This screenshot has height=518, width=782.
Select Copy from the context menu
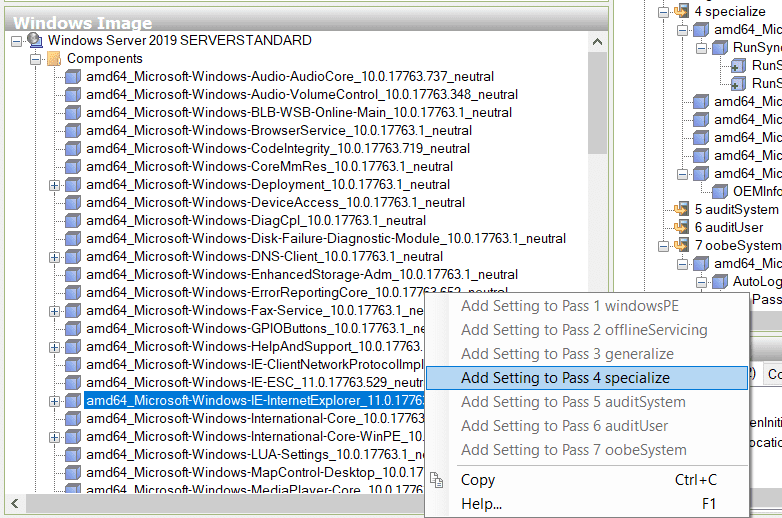pos(478,480)
